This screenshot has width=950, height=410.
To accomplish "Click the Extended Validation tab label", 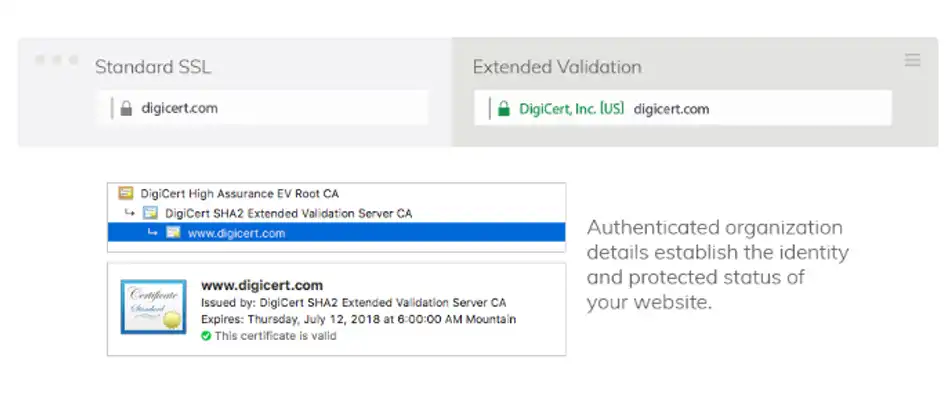I will tap(557, 68).
